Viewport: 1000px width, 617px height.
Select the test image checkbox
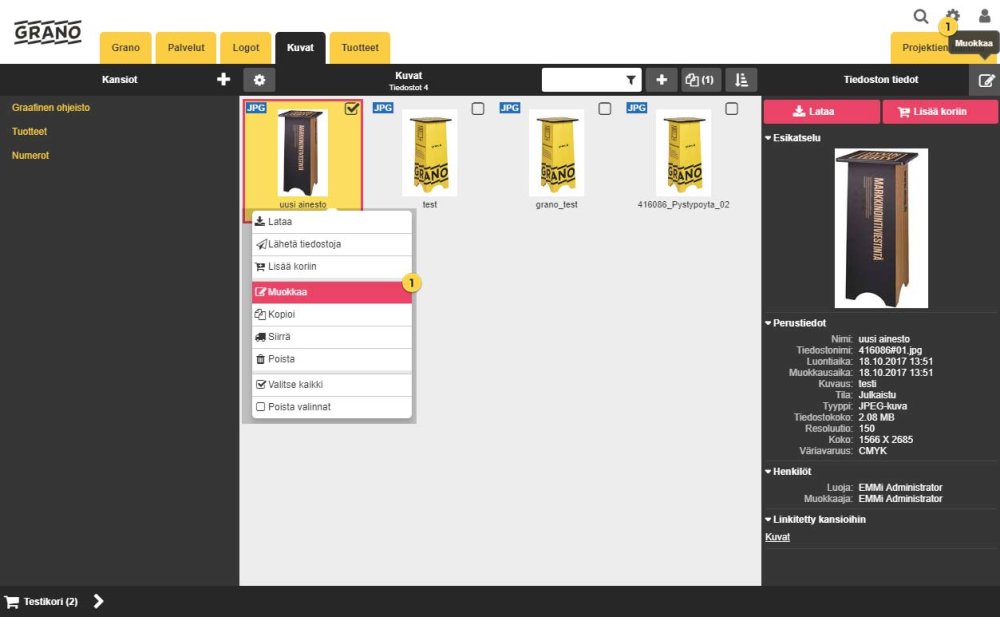coord(478,108)
